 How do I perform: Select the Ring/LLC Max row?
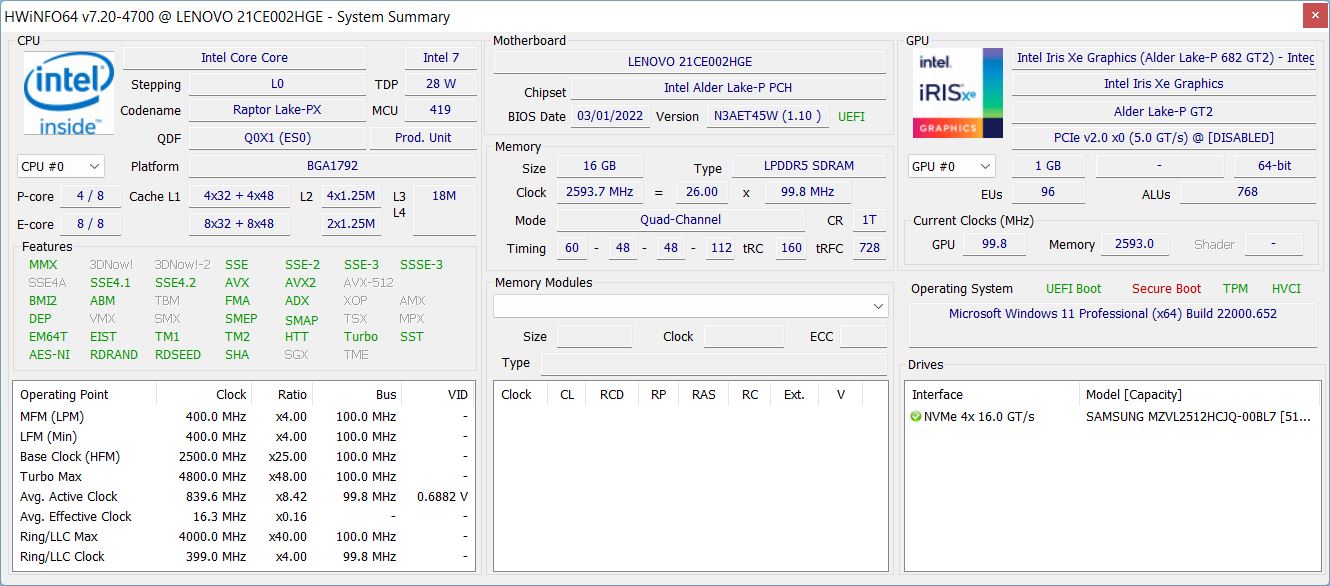(x=243, y=536)
